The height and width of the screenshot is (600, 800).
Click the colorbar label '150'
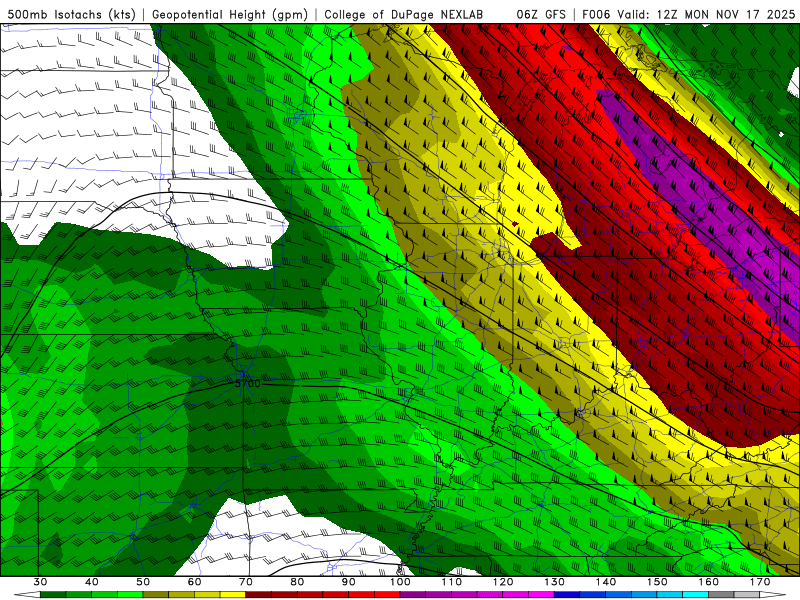coord(657,582)
